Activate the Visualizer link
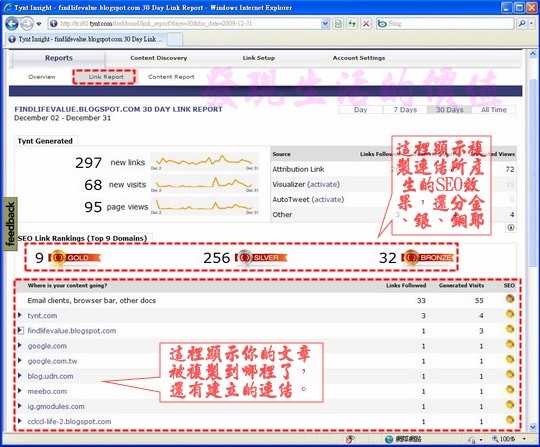 pyautogui.click(x=323, y=184)
